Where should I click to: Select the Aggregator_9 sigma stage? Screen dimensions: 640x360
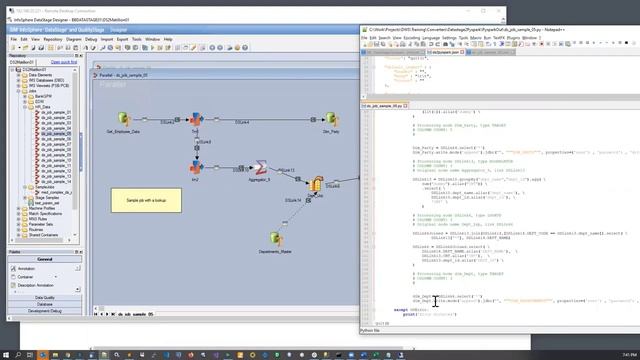(260, 167)
